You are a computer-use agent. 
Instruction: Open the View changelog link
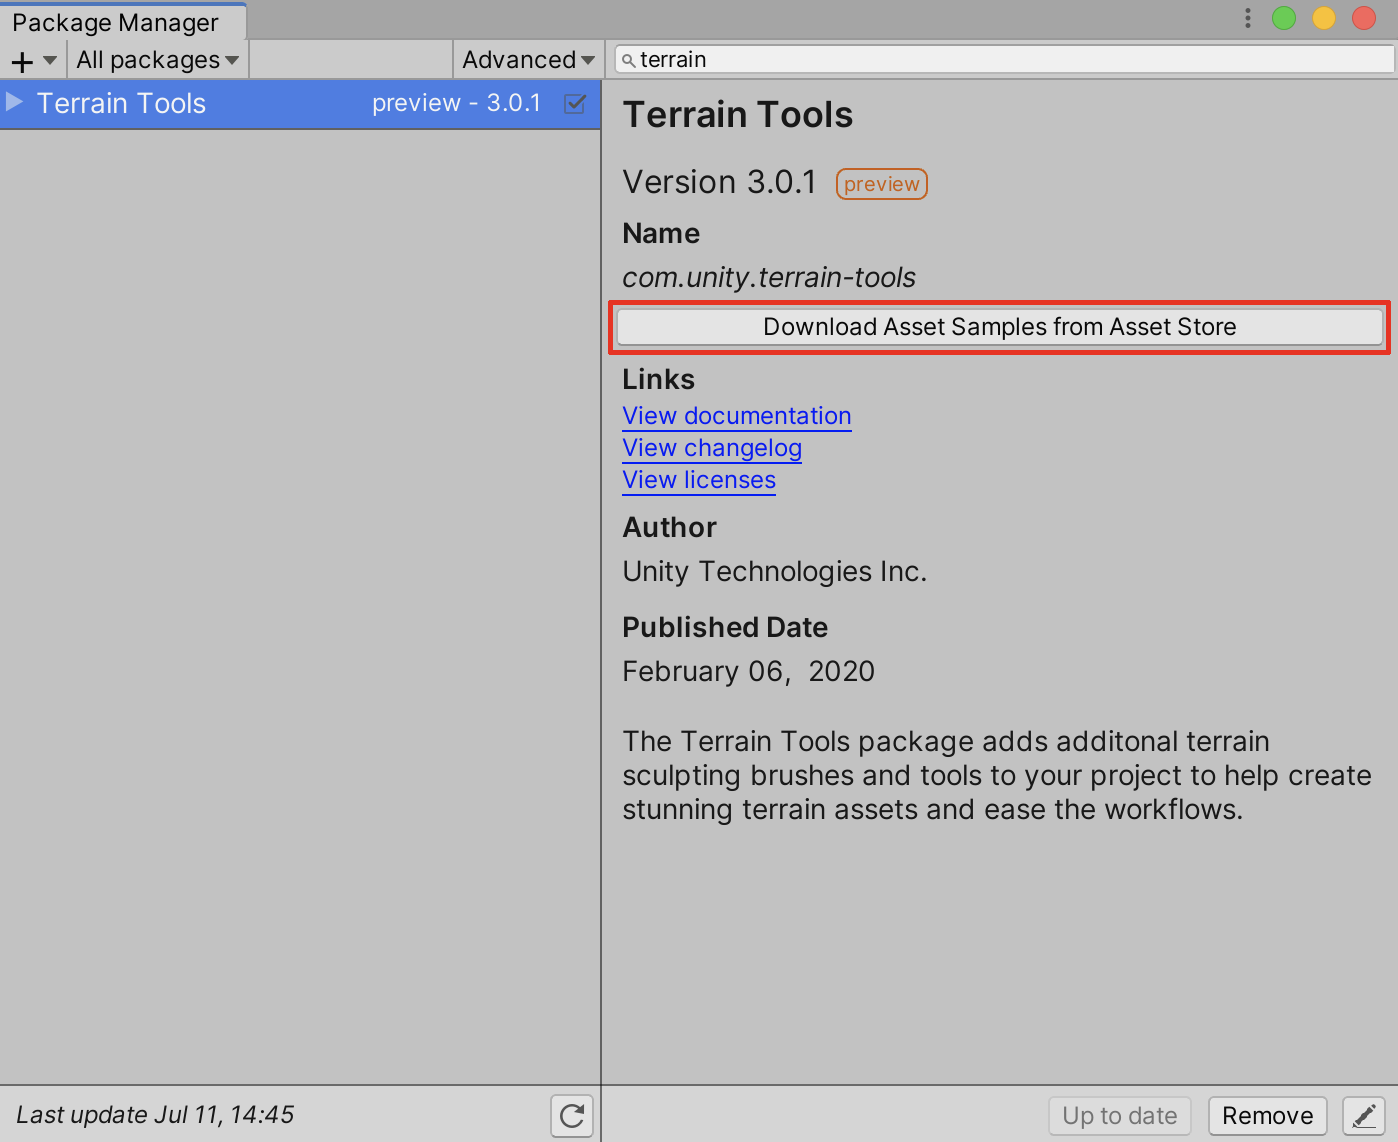tap(712, 448)
